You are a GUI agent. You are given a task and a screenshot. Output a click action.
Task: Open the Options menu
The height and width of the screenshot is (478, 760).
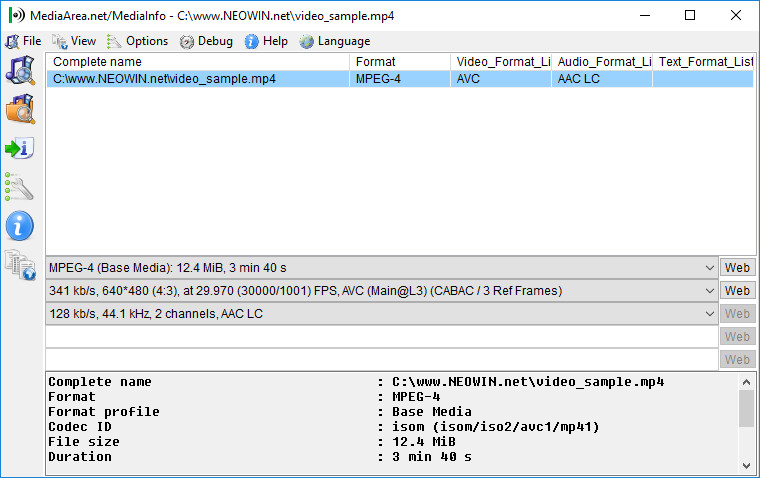click(138, 41)
